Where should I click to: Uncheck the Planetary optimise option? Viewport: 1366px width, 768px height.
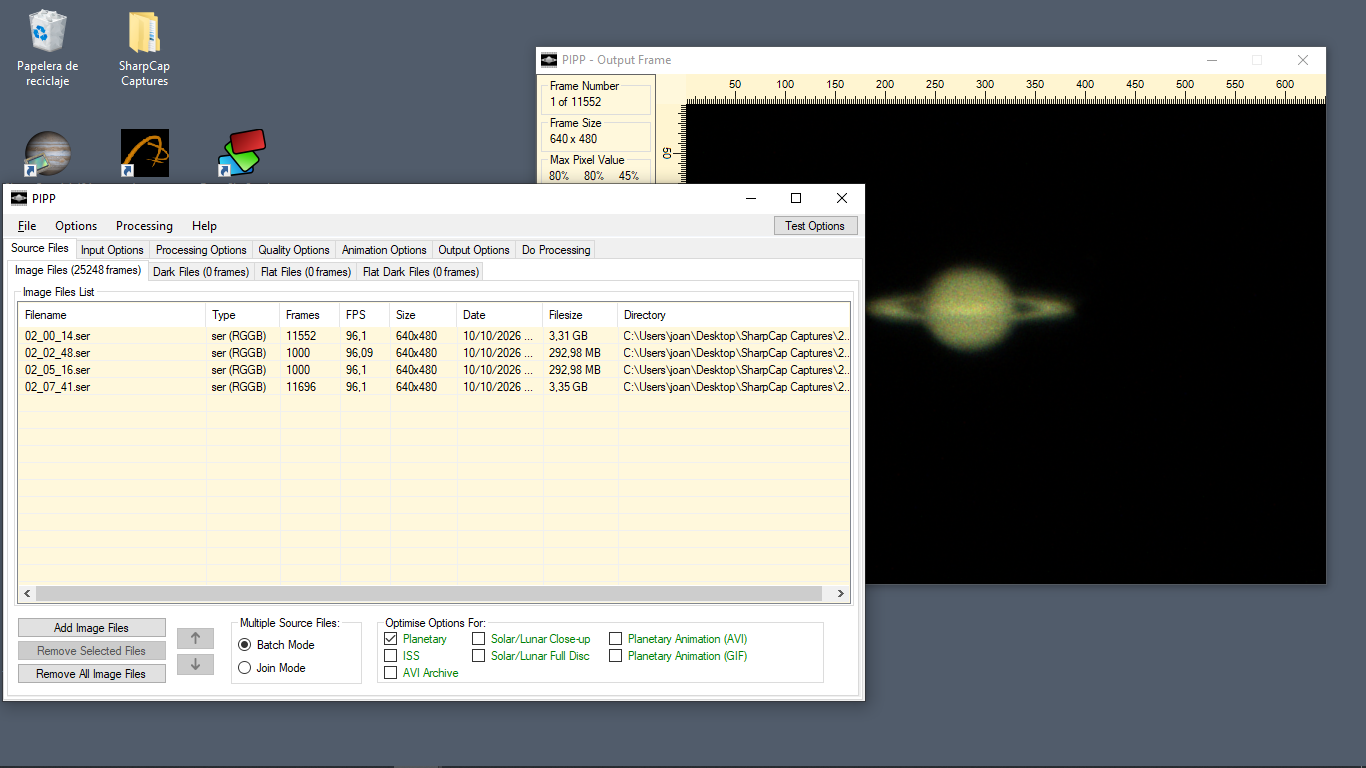[x=391, y=639]
